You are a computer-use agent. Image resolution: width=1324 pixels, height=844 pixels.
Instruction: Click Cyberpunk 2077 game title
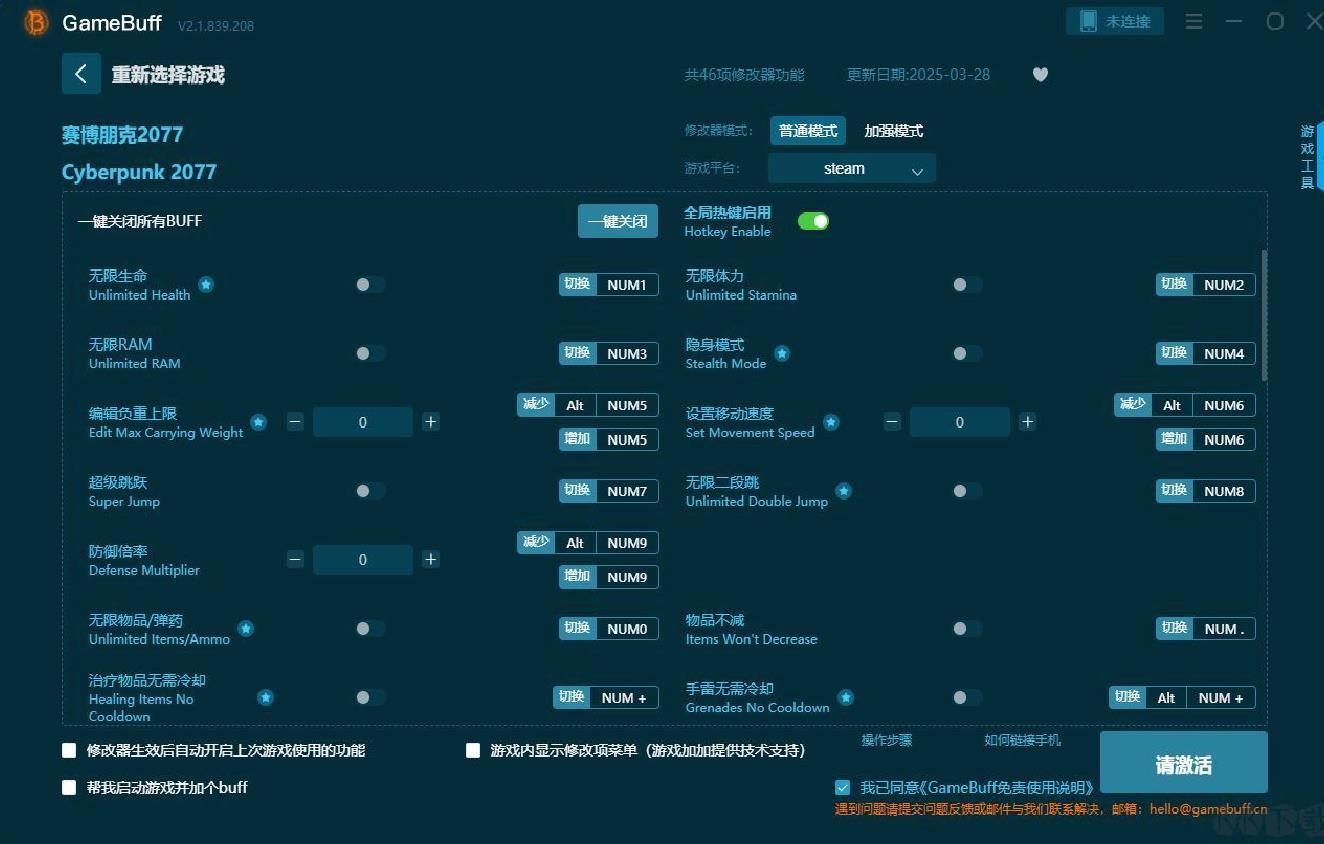139,172
